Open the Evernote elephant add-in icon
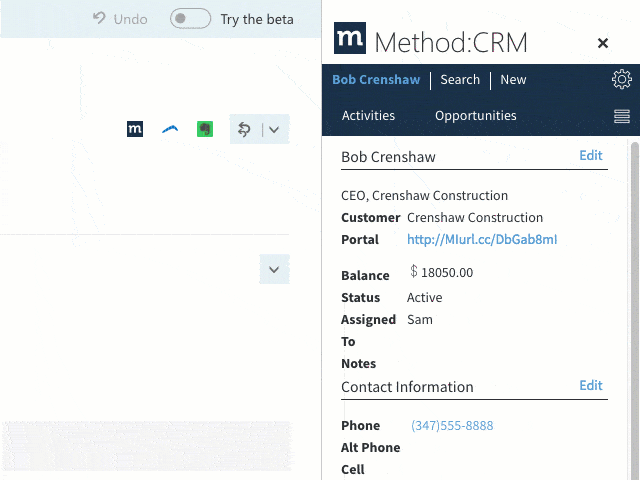 pyautogui.click(x=205, y=129)
